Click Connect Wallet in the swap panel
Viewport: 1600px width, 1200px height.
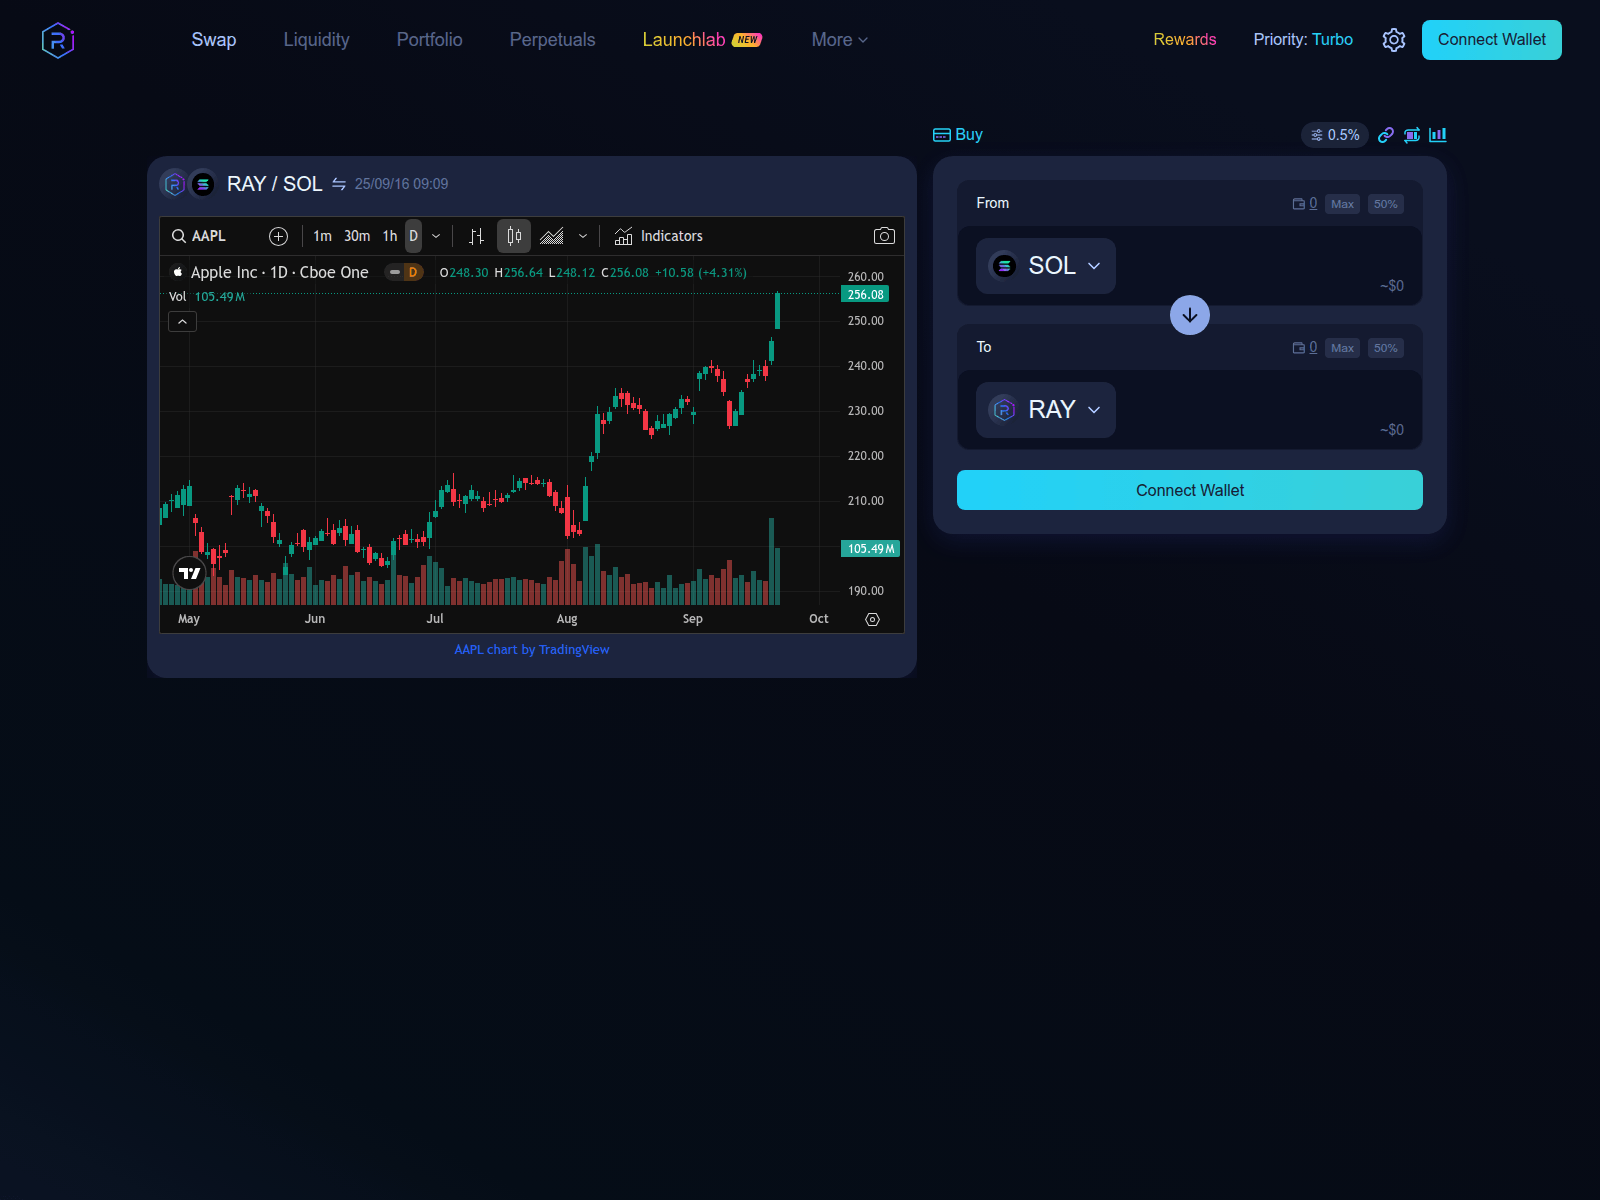(1190, 490)
